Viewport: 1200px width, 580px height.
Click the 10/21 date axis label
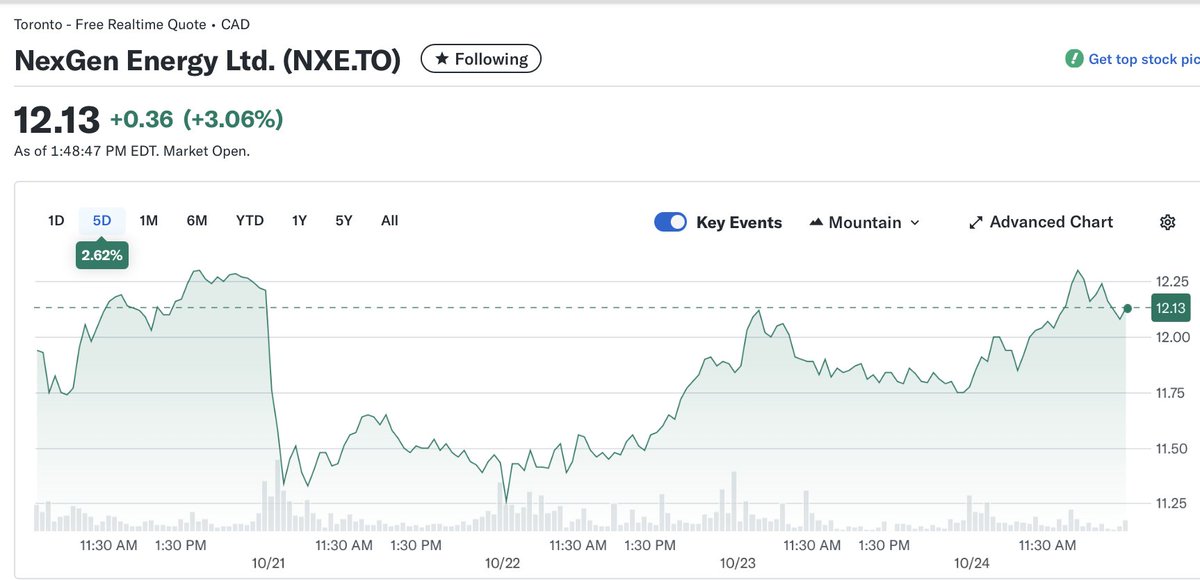click(x=268, y=563)
